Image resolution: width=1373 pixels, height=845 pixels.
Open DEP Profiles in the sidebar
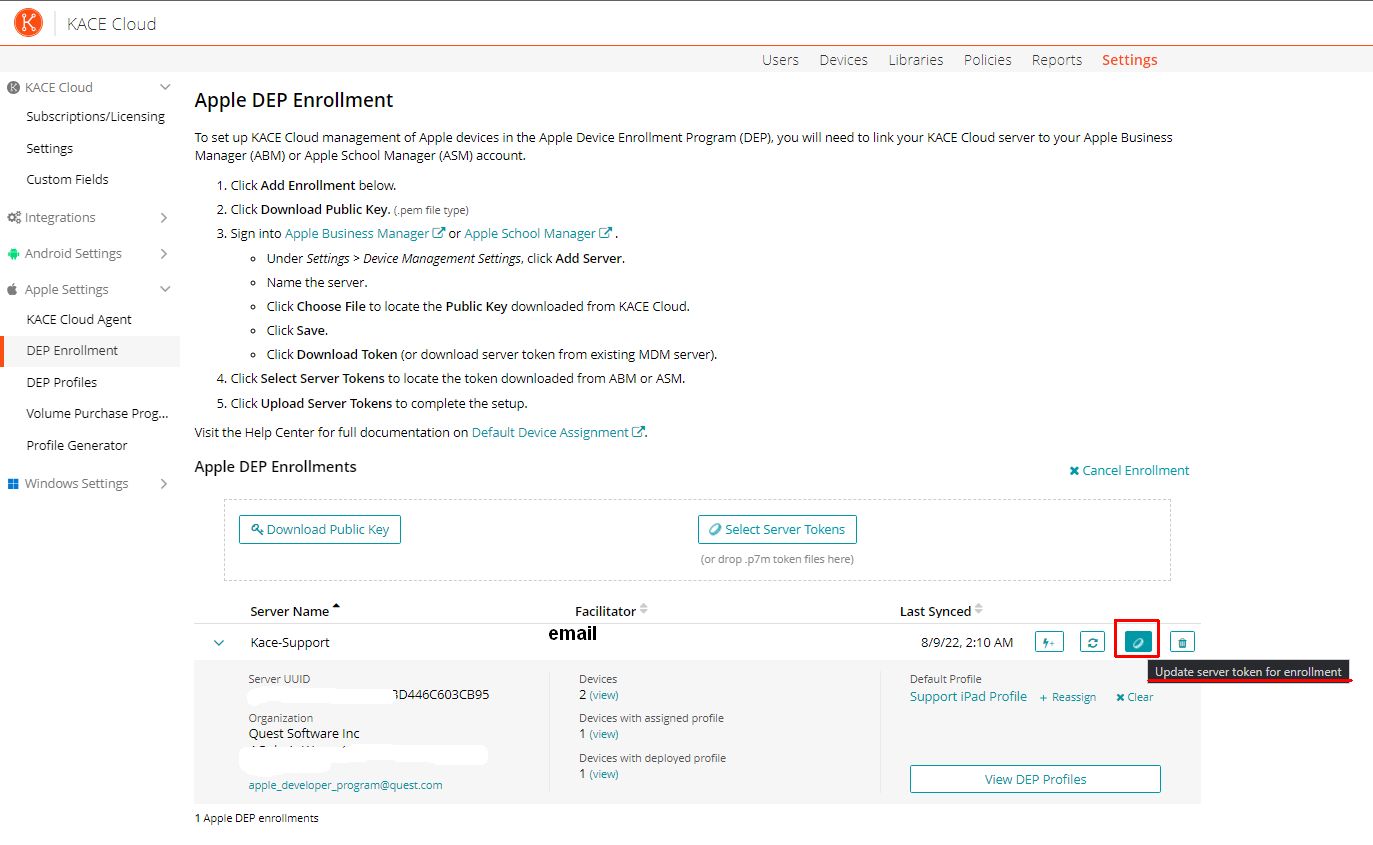(x=62, y=382)
